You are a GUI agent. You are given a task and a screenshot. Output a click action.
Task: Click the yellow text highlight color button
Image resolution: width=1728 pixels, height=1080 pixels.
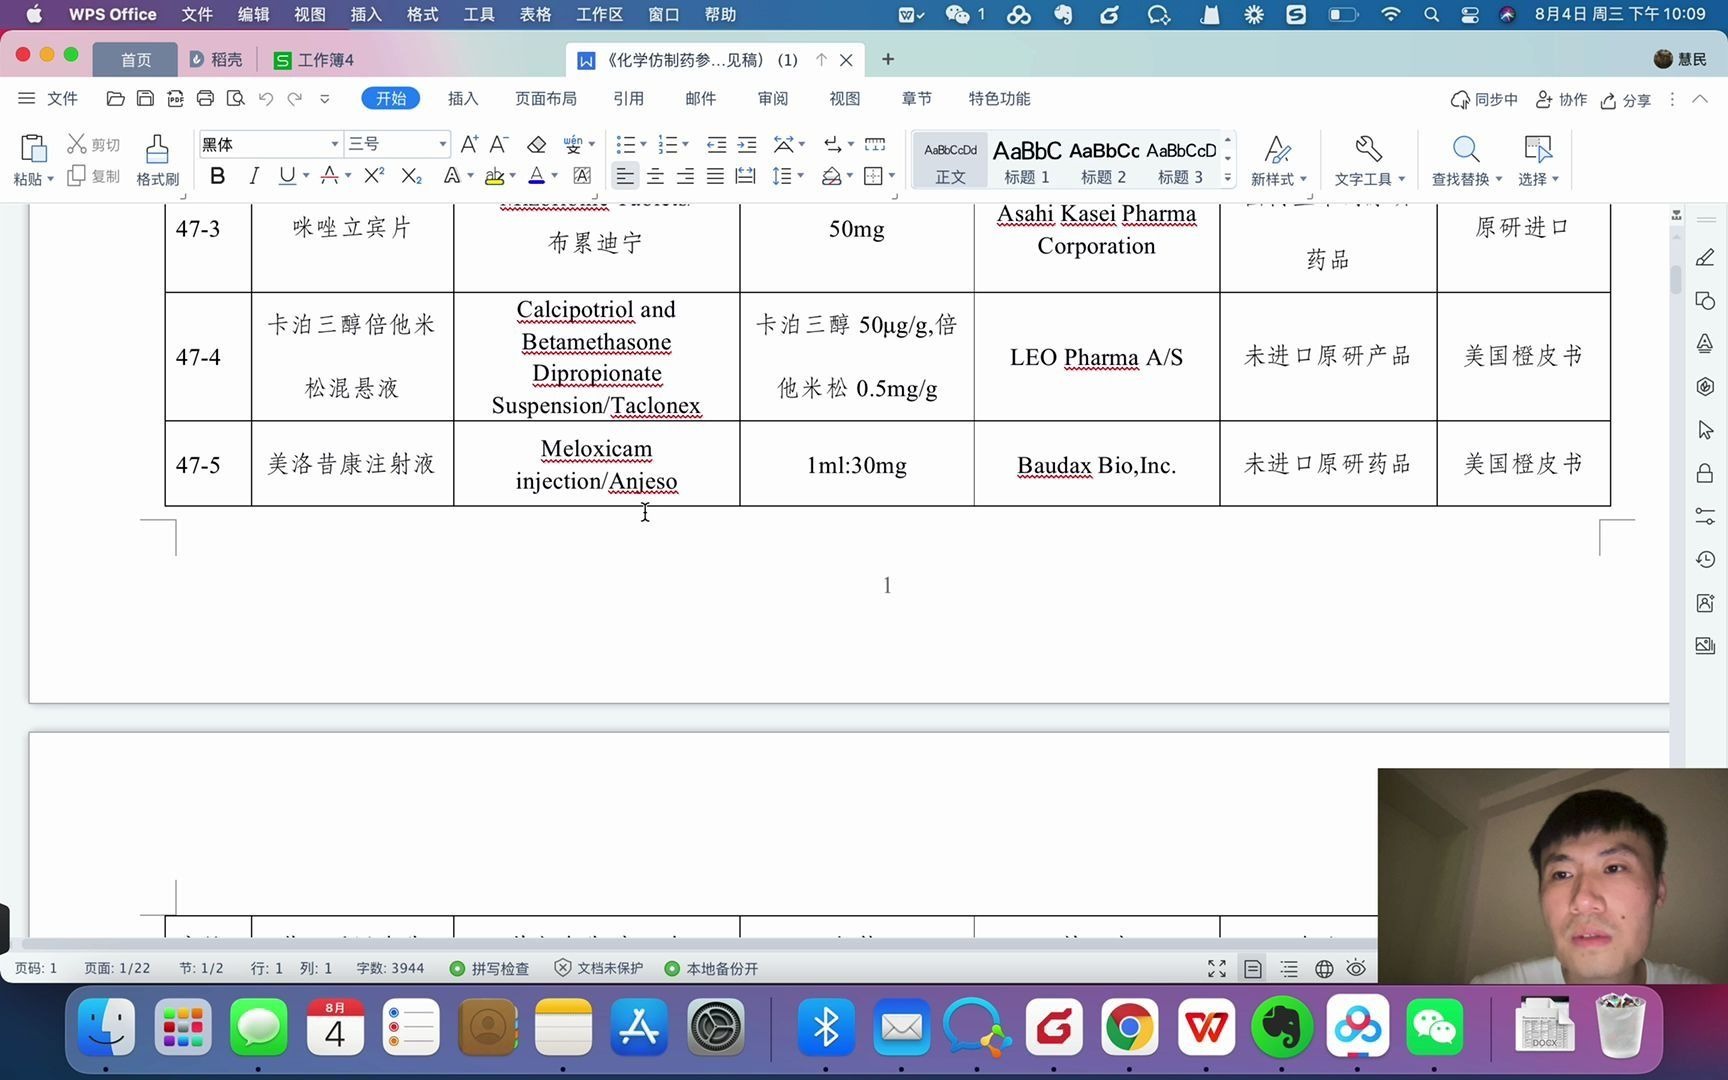point(494,176)
